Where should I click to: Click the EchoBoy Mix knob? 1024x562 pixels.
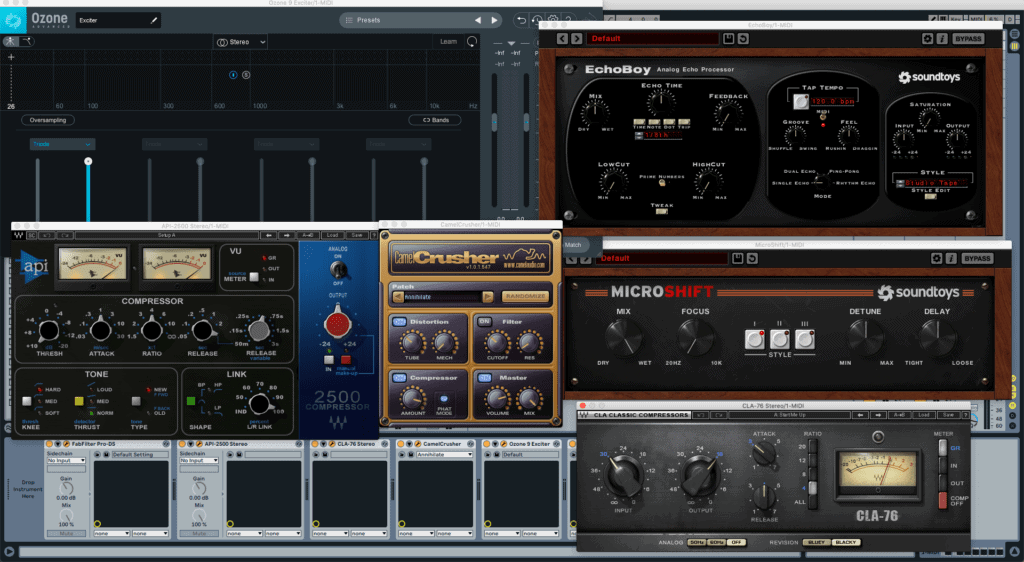(594, 114)
